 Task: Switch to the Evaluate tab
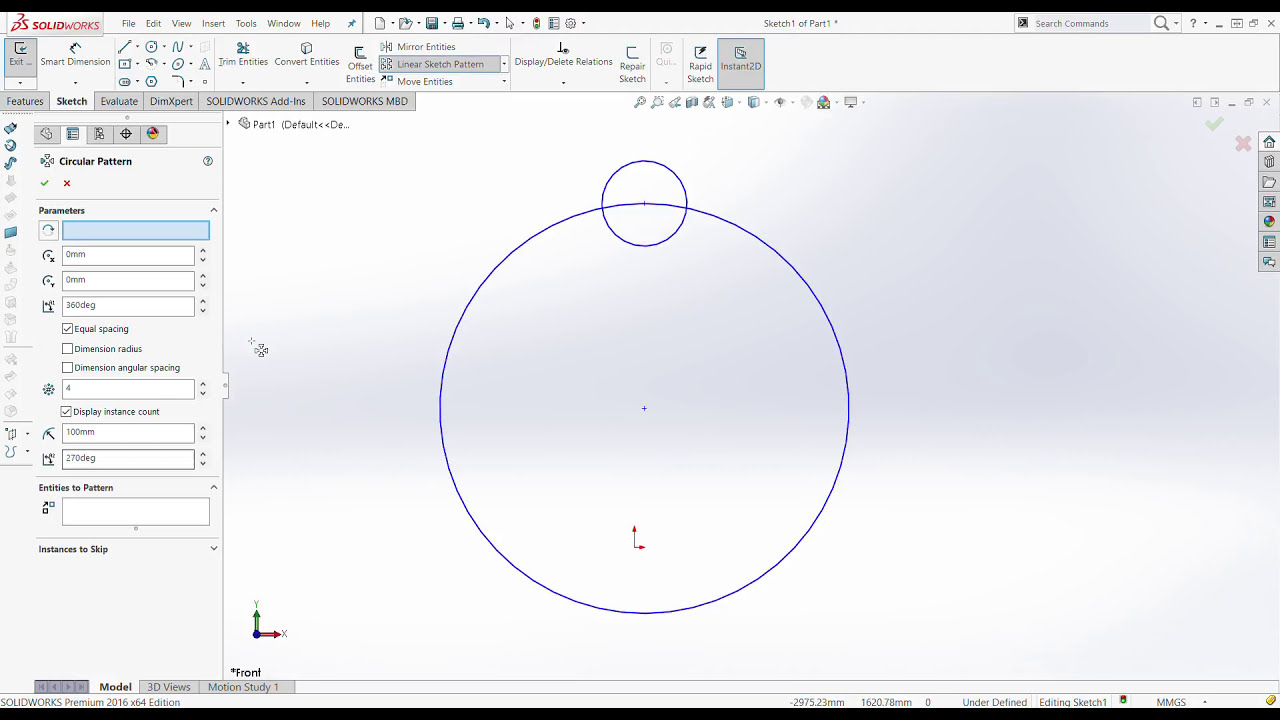119,101
